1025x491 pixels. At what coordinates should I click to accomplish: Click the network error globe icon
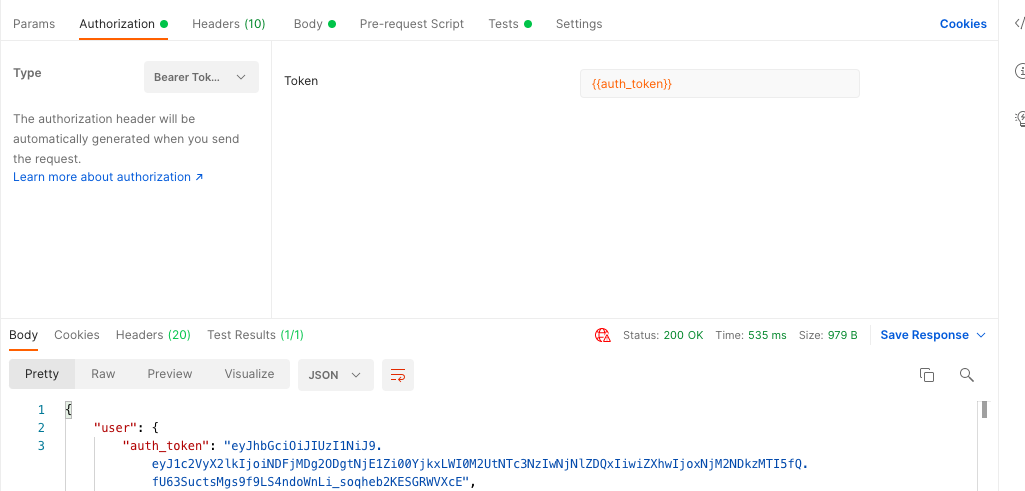(x=602, y=335)
